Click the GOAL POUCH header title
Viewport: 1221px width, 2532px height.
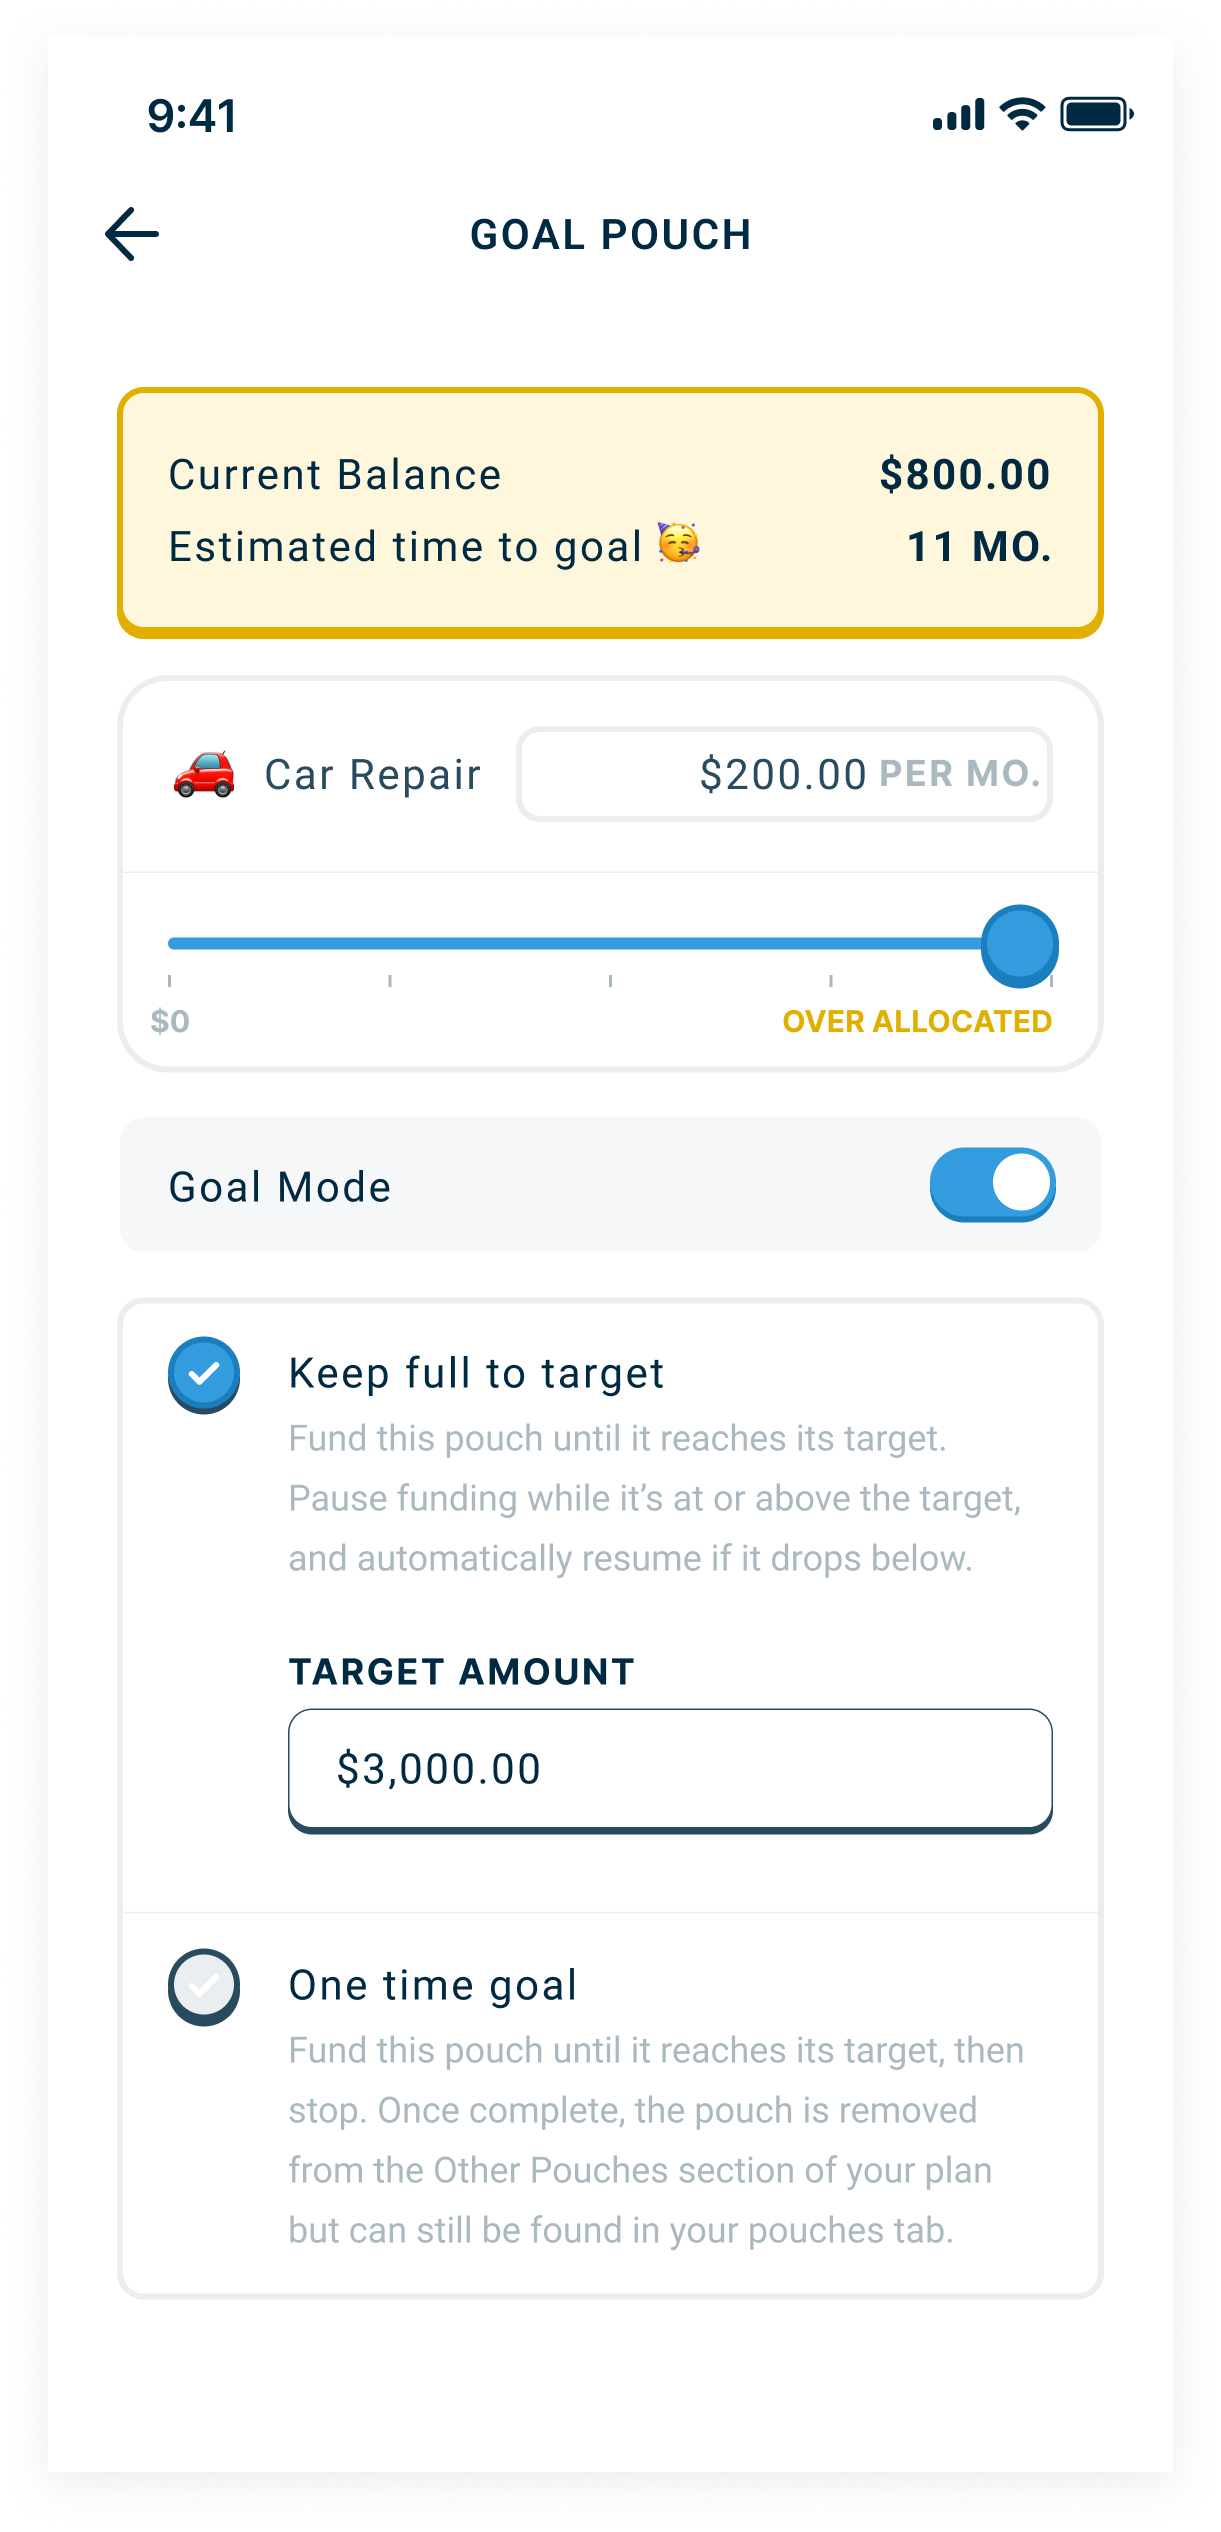(611, 234)
